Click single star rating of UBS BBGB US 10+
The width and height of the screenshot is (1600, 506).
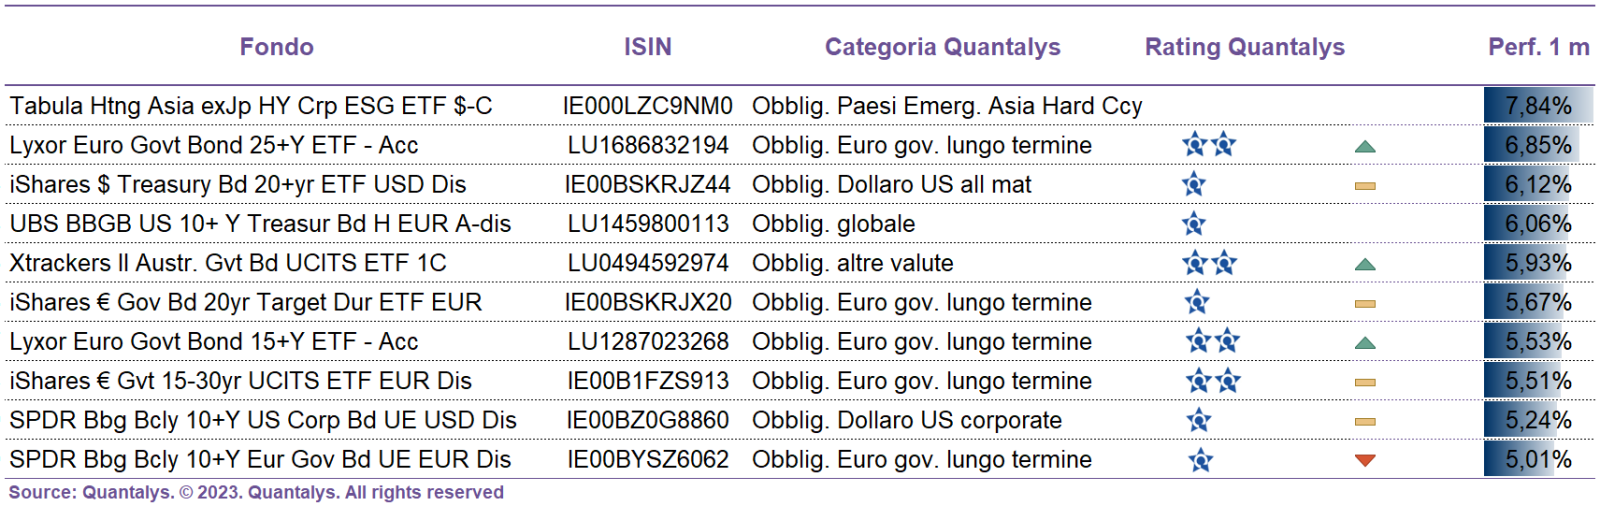click(1193, 224)
